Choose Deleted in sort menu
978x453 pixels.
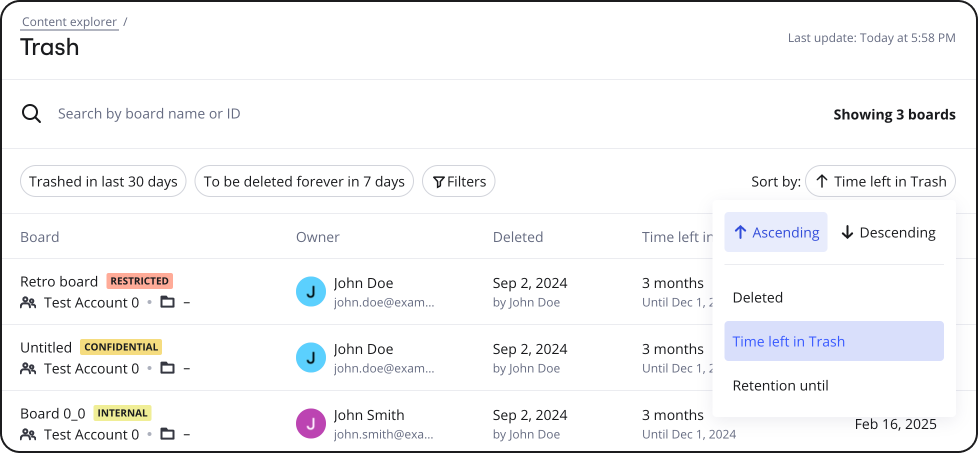tap(758, 298)
